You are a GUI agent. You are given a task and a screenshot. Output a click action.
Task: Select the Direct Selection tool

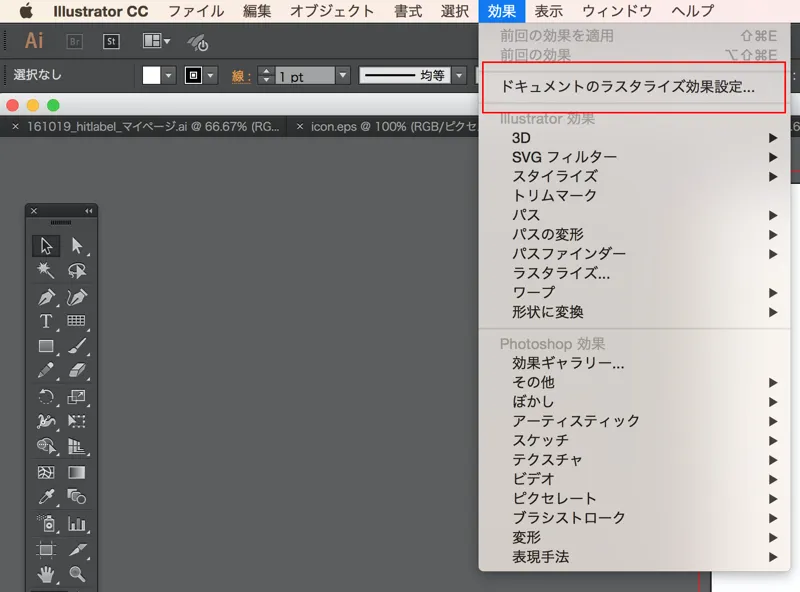77,245
